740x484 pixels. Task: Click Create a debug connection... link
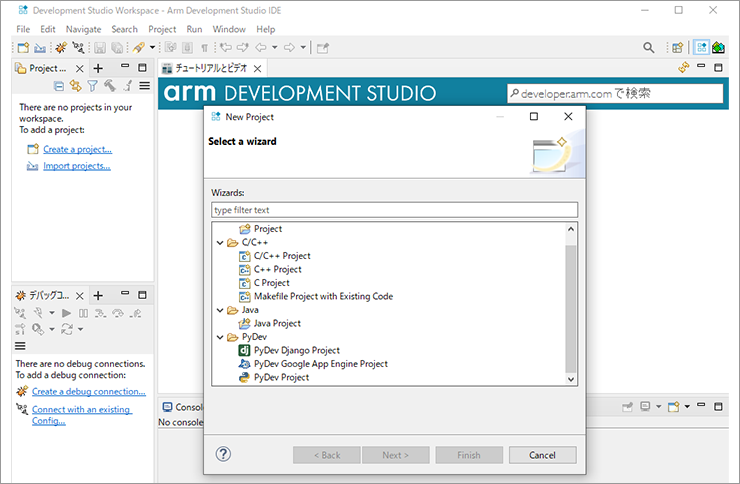pos(89,392)
